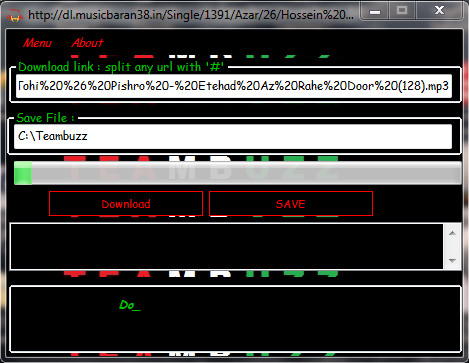Image resolution: width=469 pixels, height=363 pixels.
Task: Click inside the empty black log box
Action: pos(227,246)
